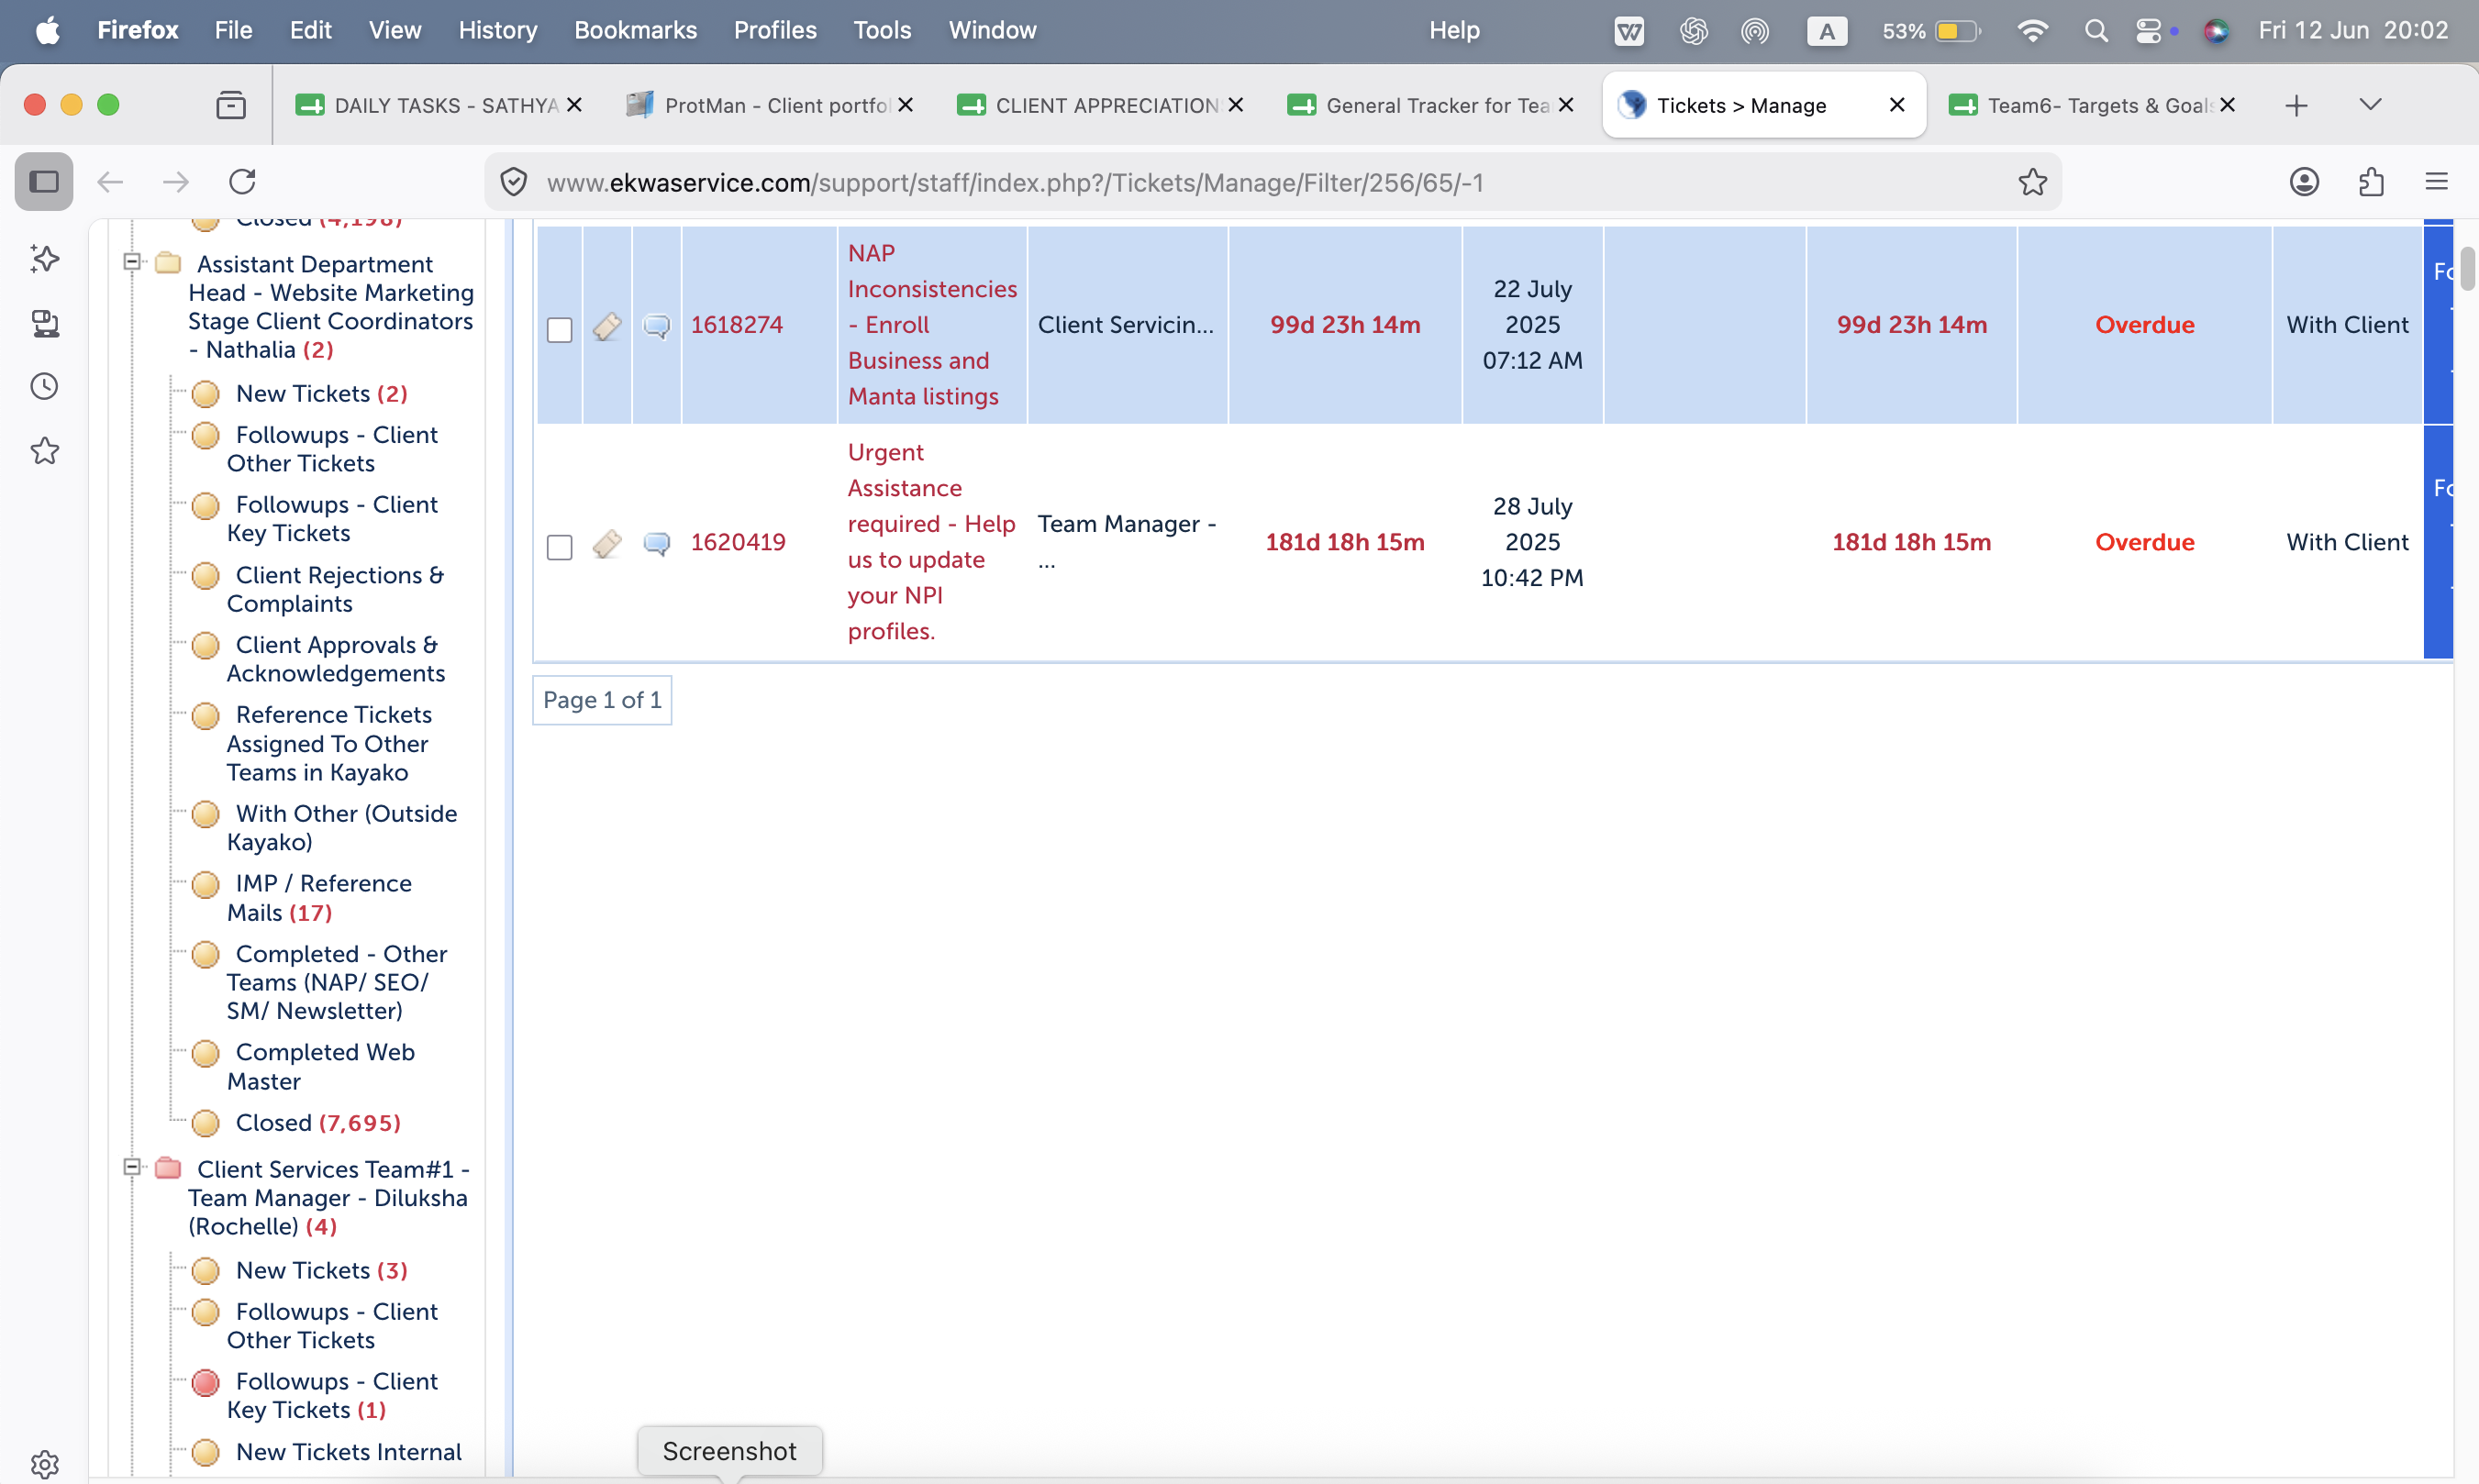Open IMP / Reference Mails (17) folder
This screenshot has width=2479, height=1484.
click(x=319, y=898)
